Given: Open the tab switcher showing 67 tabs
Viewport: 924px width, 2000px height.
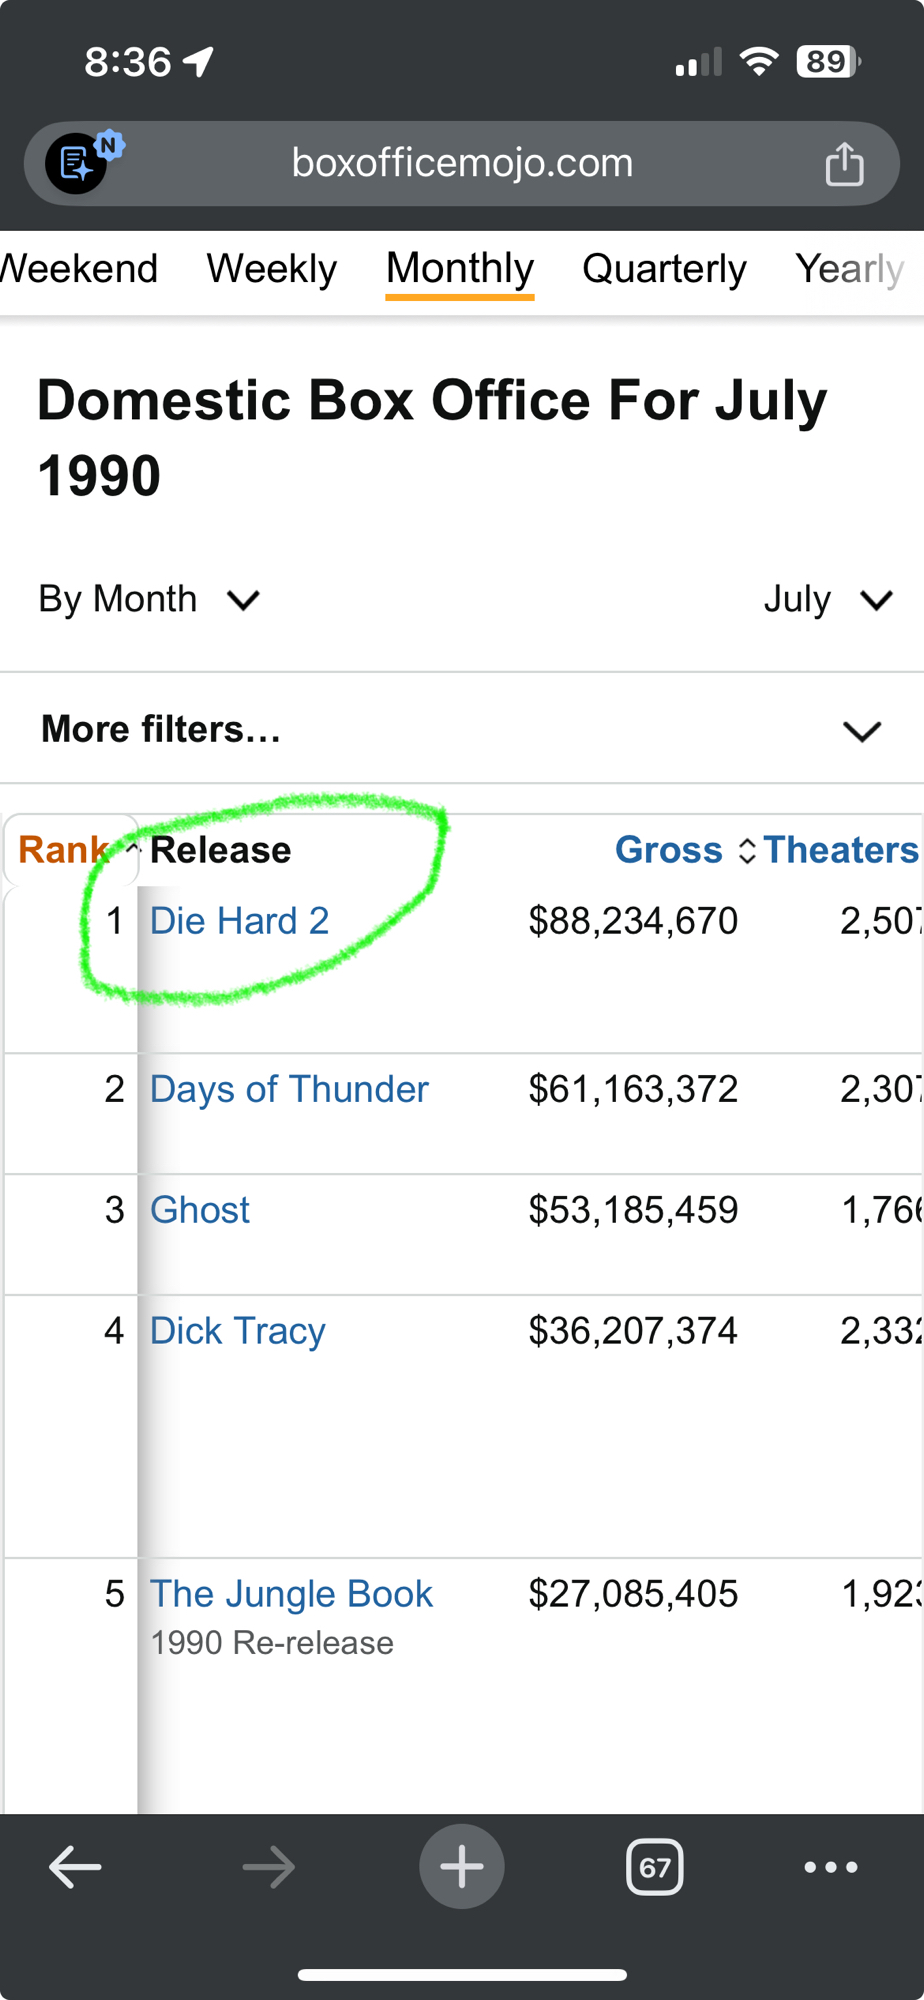Looking at the screenshot, I should pyautogui.click(x=654, y=1867).
